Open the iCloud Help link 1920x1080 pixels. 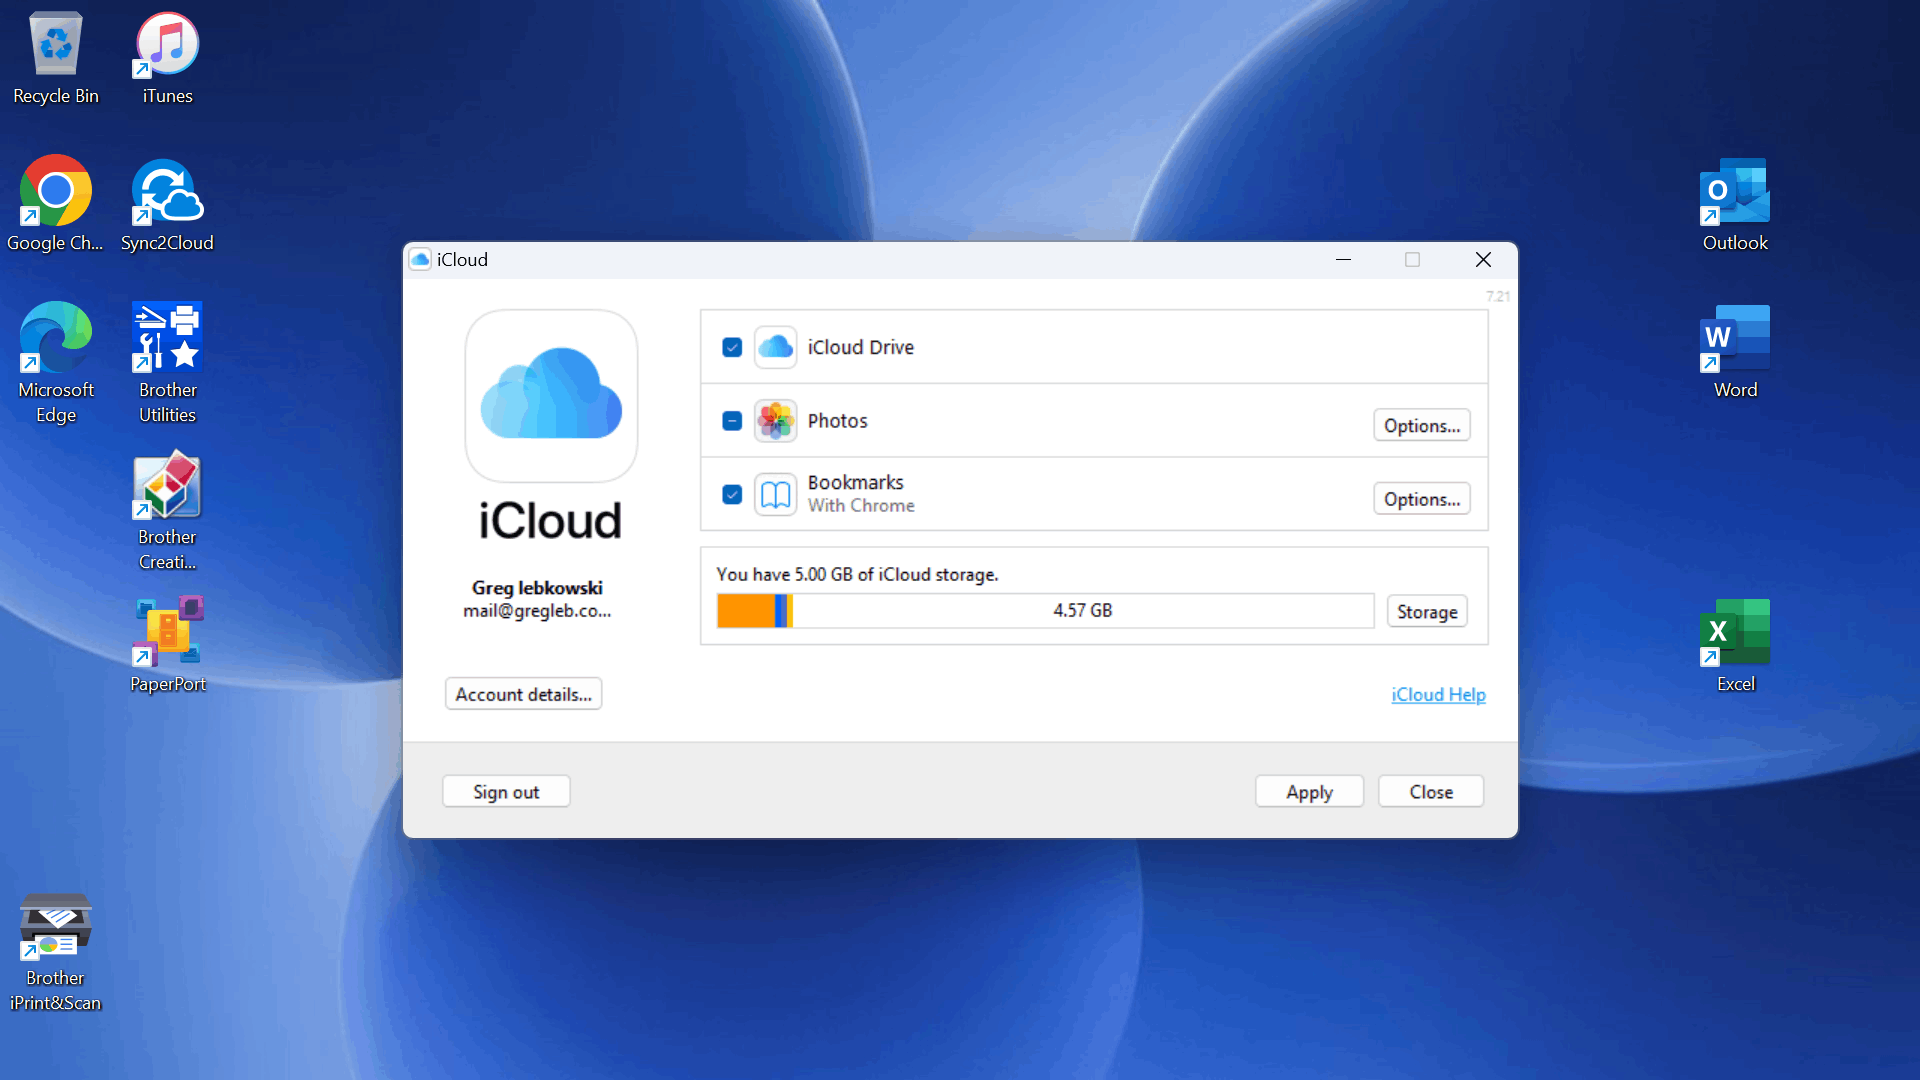click(x=1438, y=694)
